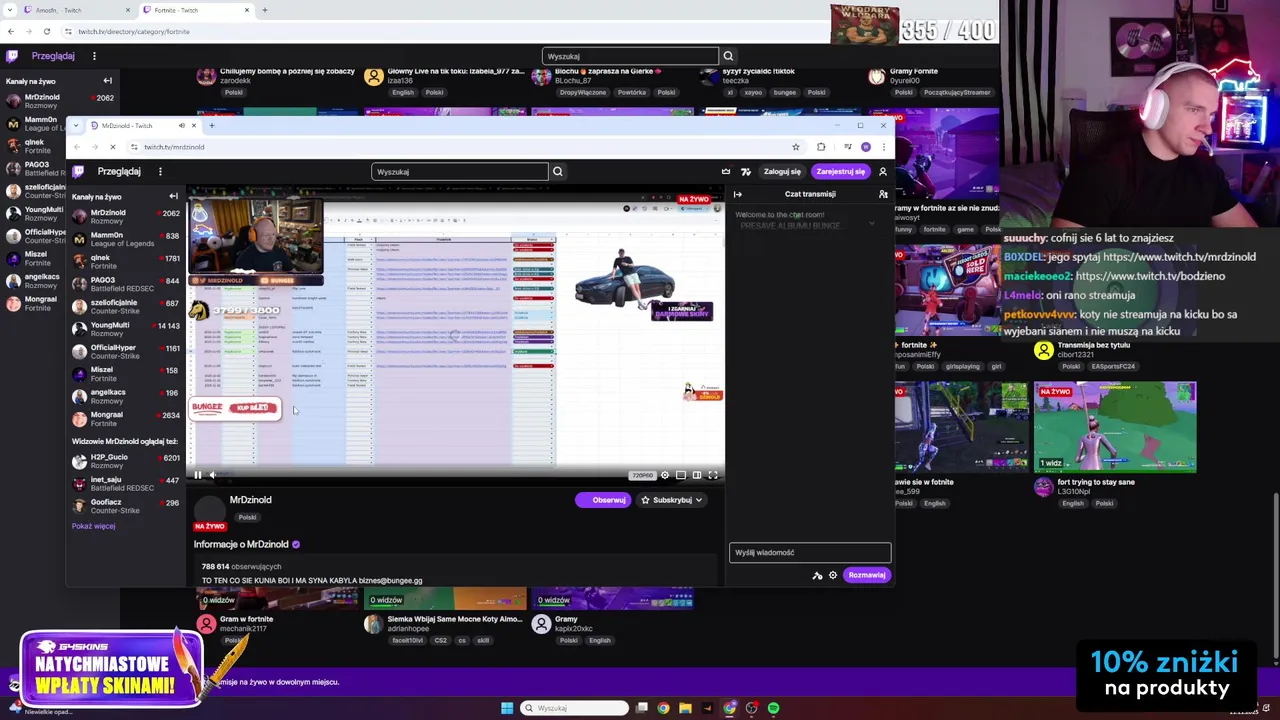The image size is (1280, 720).
Task: Open File Explorer from the taskbar
Action: 685,708
